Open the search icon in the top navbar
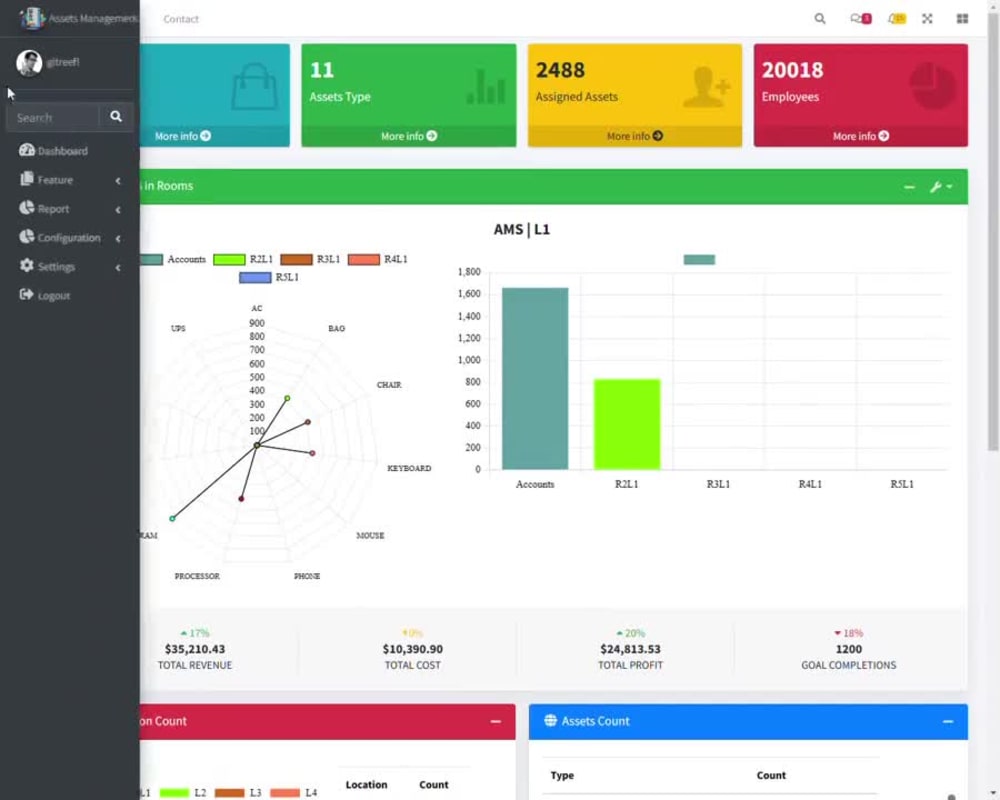The height and width of the screenshot is (800, 1000). 819,18
